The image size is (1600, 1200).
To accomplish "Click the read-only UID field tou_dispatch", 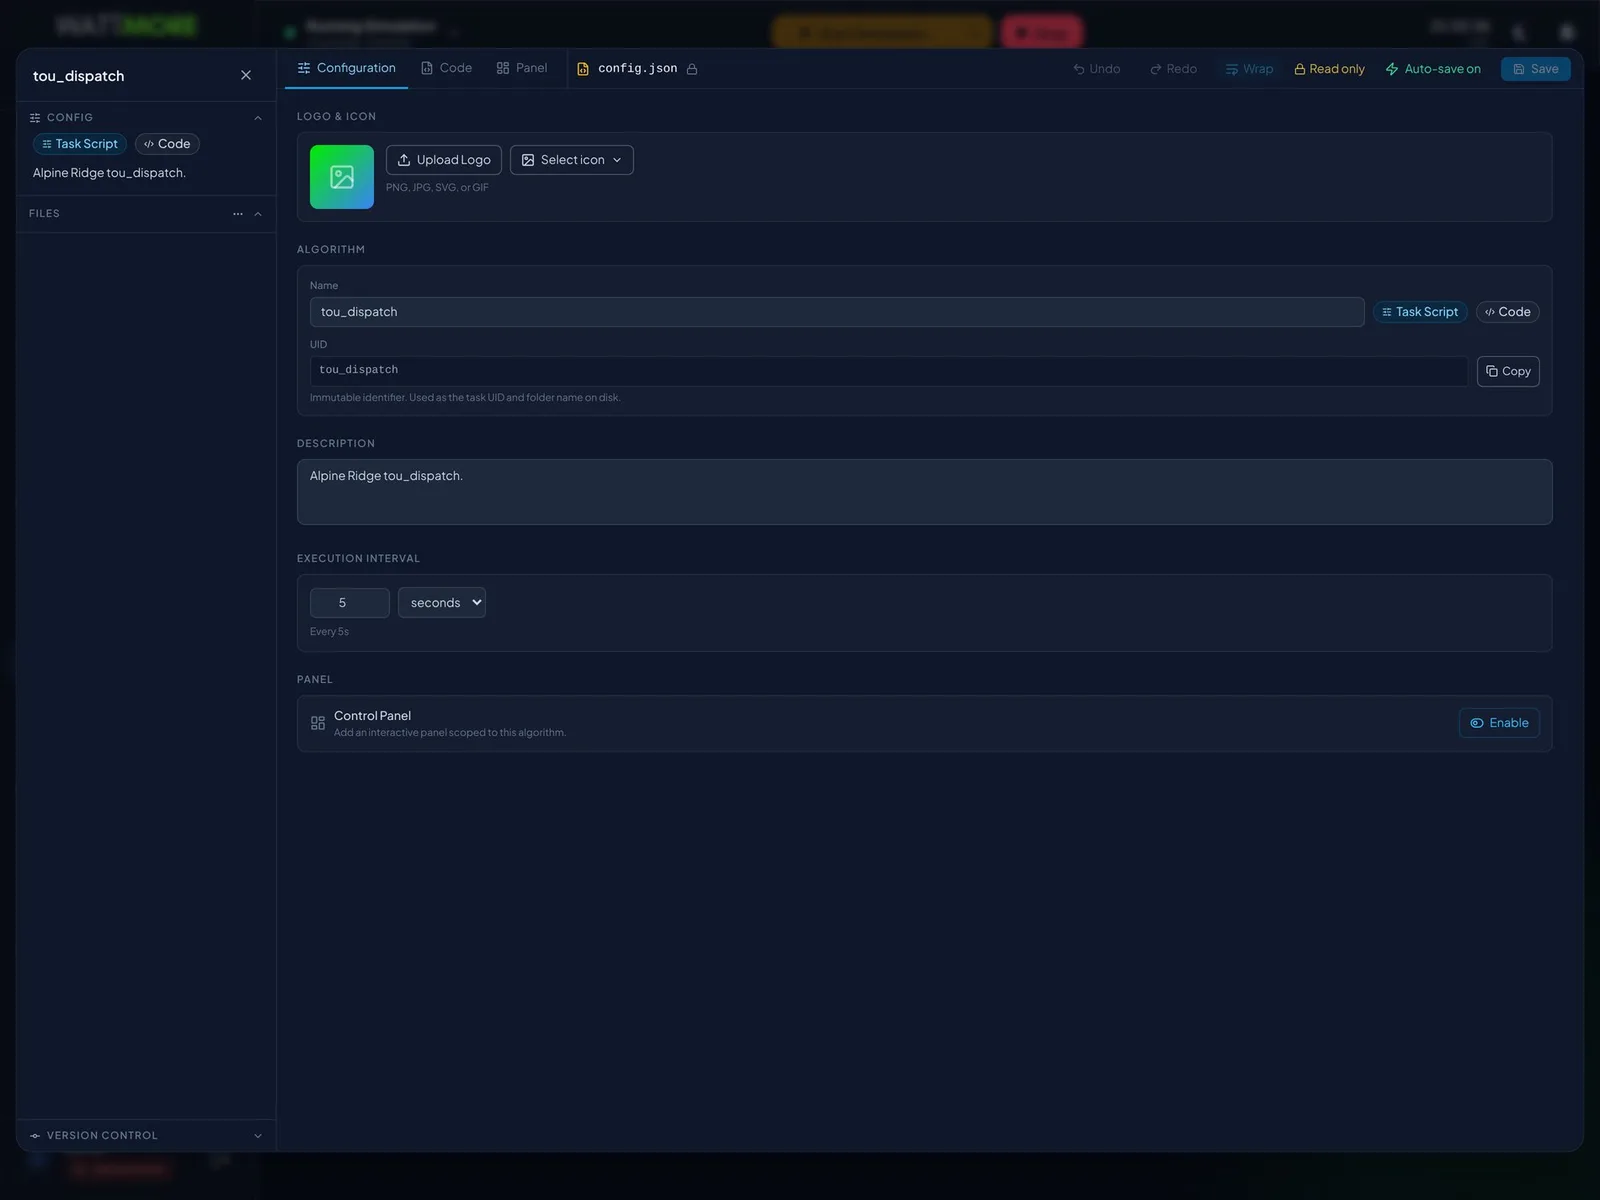I will [889, 371].
